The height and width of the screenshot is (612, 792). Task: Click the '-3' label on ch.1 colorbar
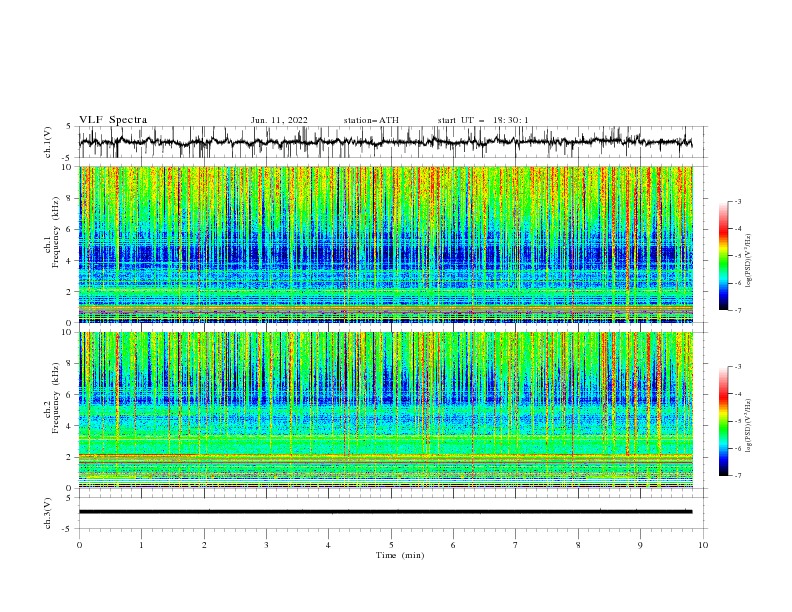pyautogui.click(x=738, y=201)
